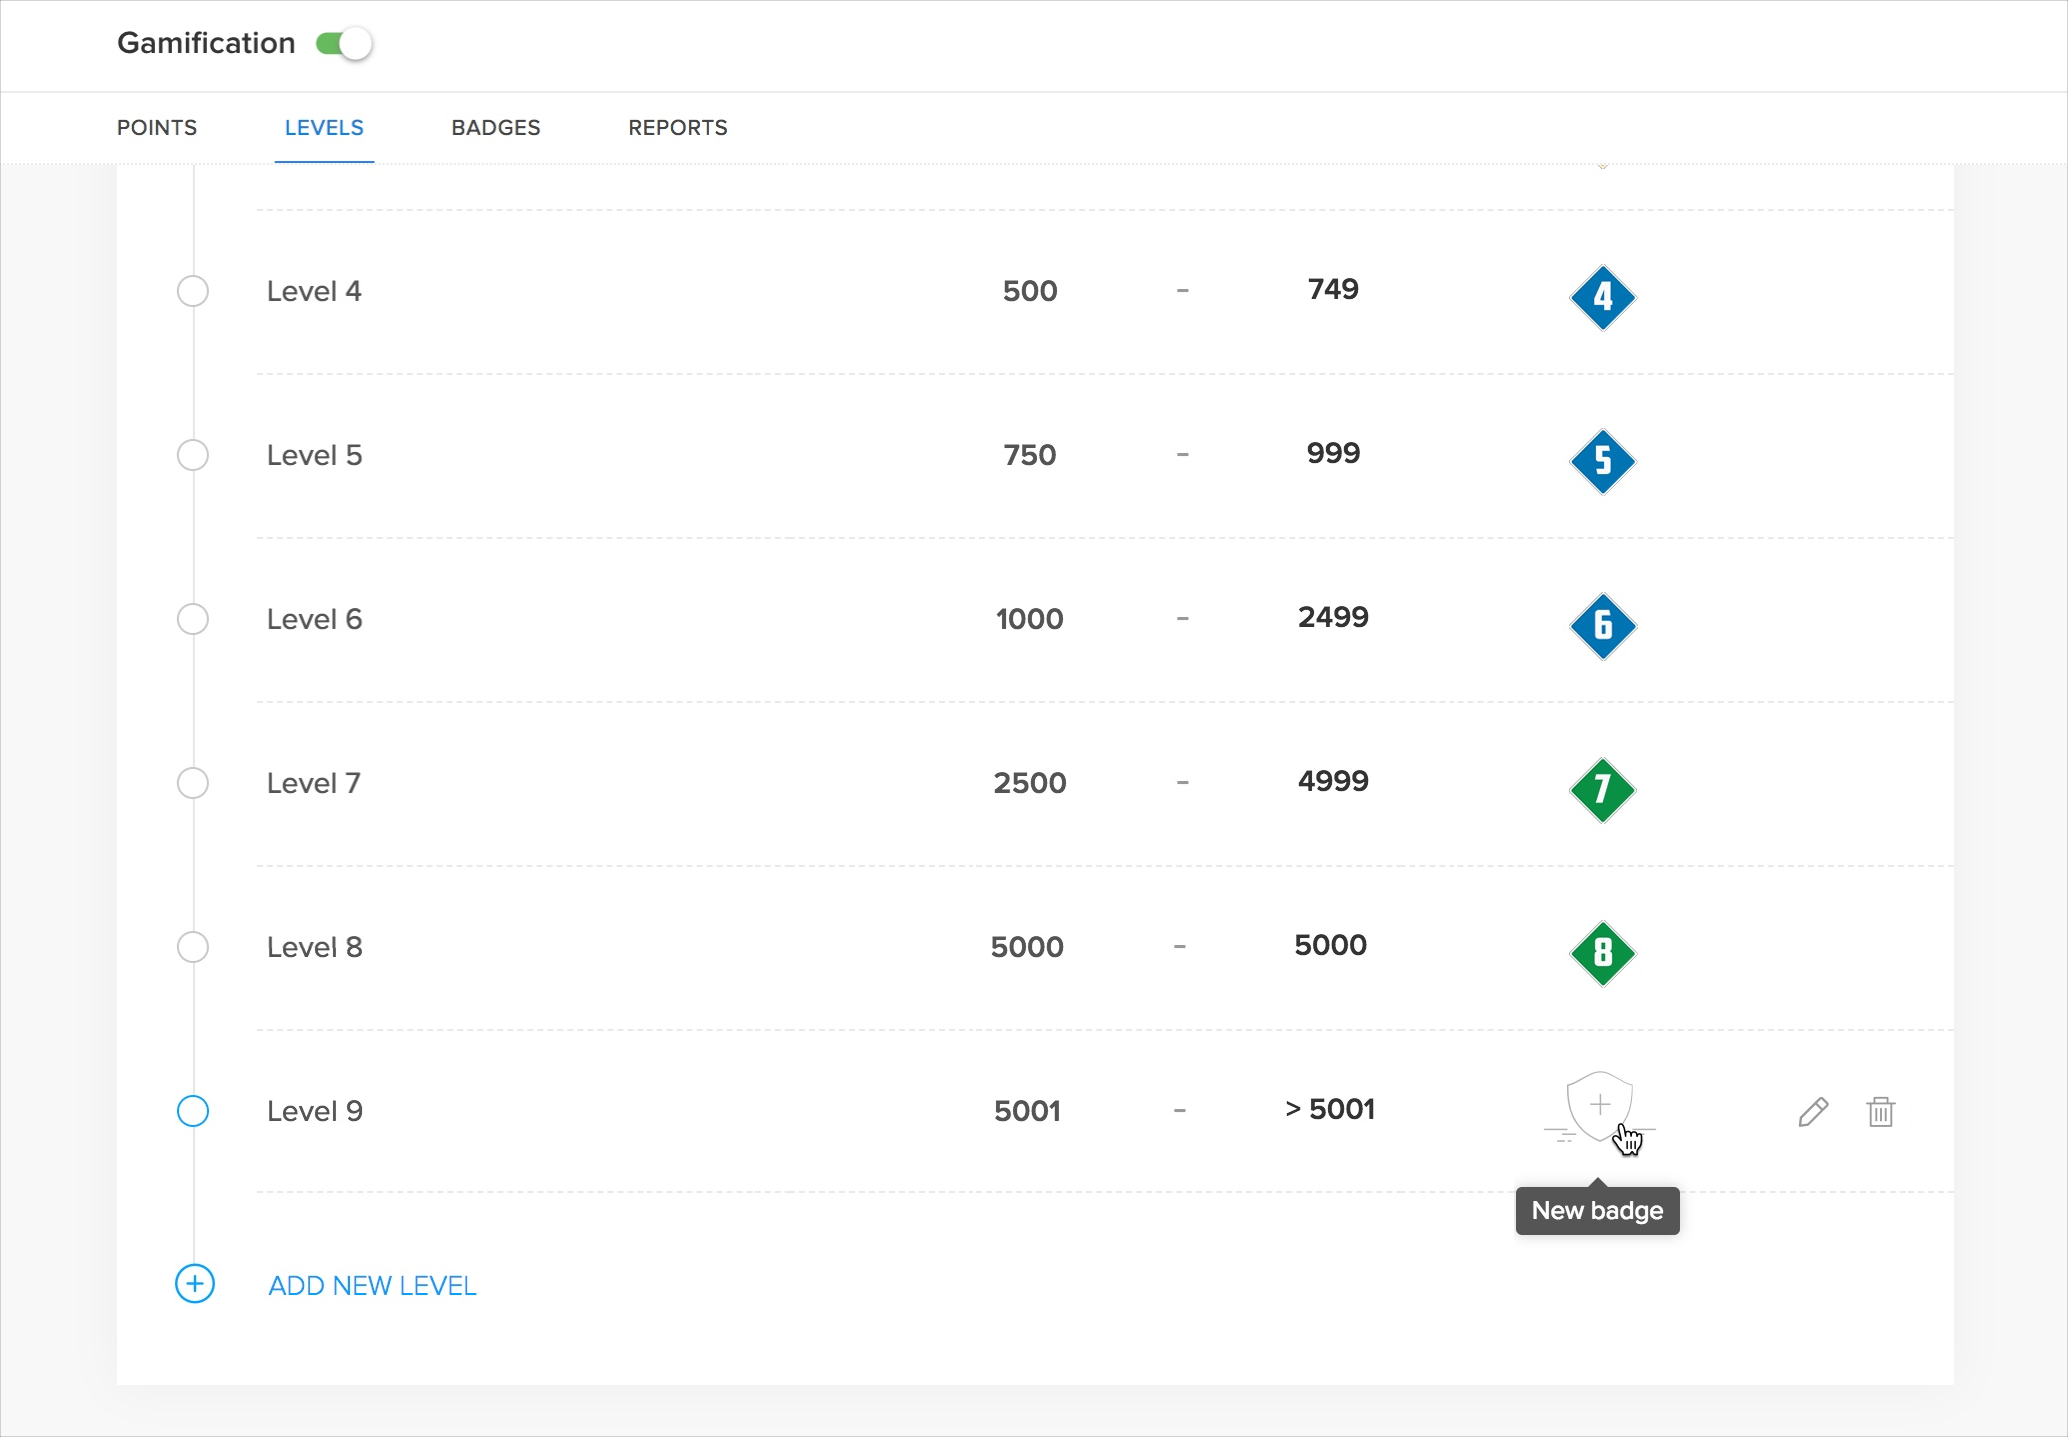Open the Badges tab

tap(495, 128)
